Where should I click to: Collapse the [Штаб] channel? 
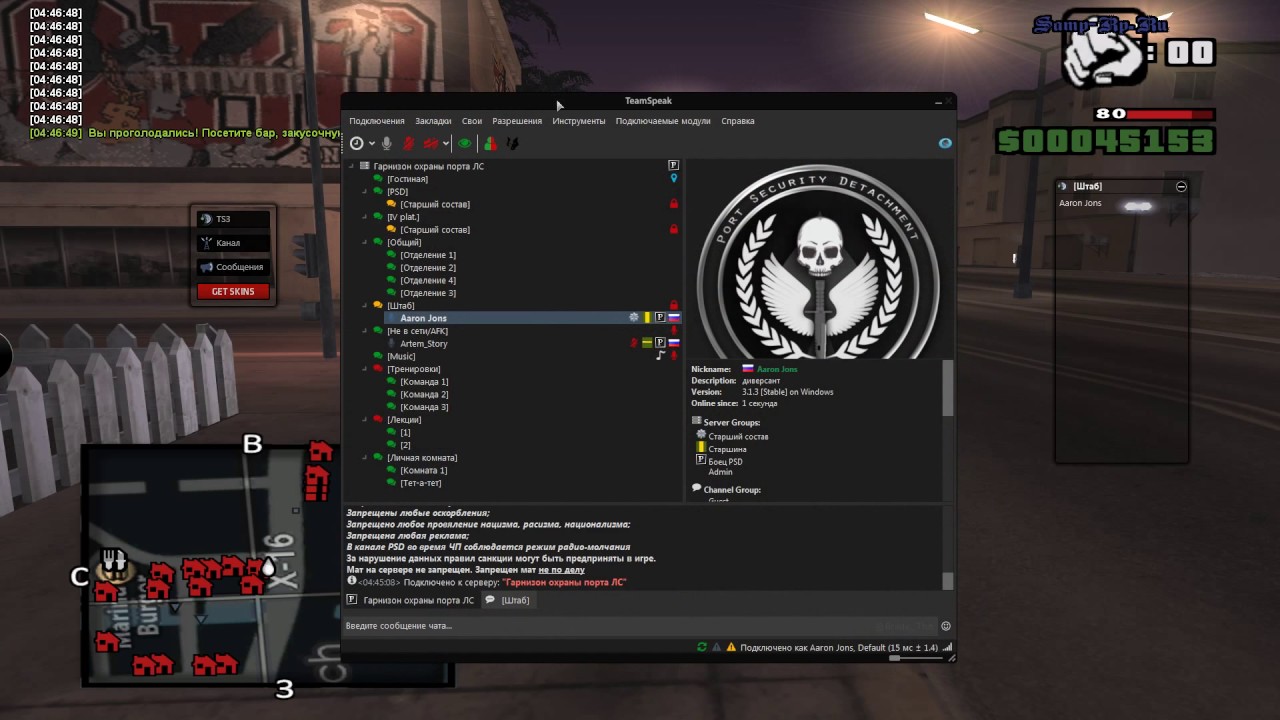(x=365, y=305)
